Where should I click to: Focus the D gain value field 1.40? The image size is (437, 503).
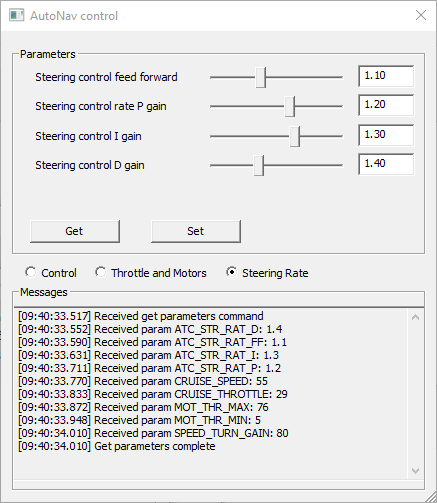click(x=386, y=164)
